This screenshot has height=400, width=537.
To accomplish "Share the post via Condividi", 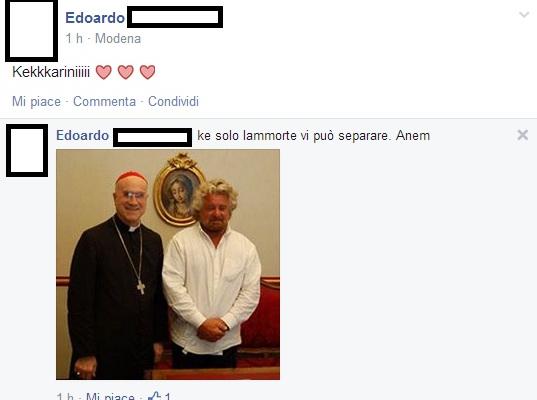I will 173,101.
